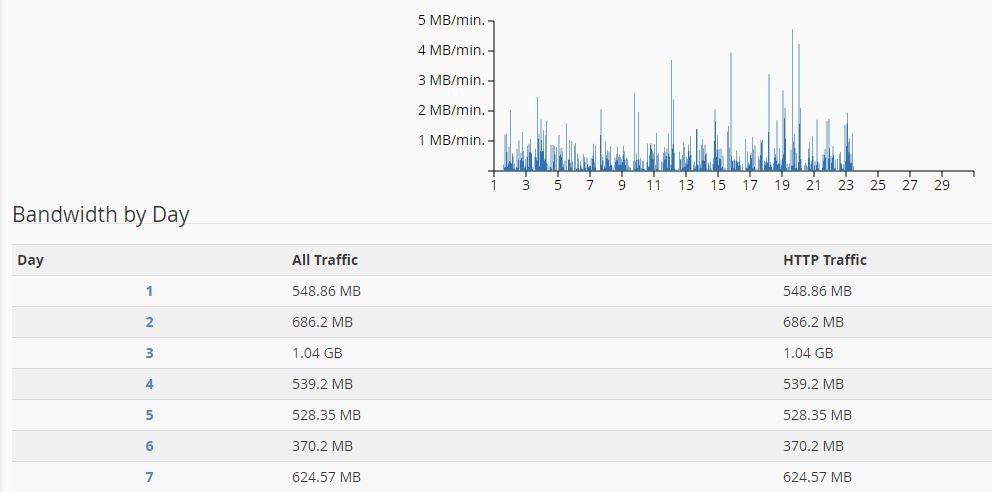This screenshot has height=492, width=992.
Task: Select All Traffic value 686.2 MB
Action: coord(322,323)
